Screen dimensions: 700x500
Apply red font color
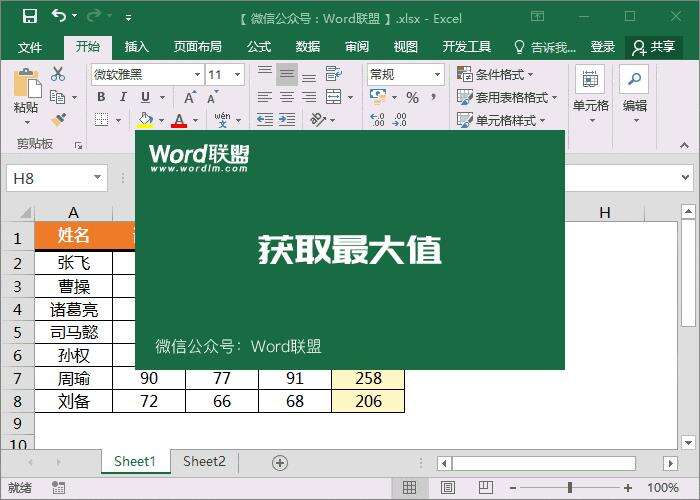[x=179, y=120]
